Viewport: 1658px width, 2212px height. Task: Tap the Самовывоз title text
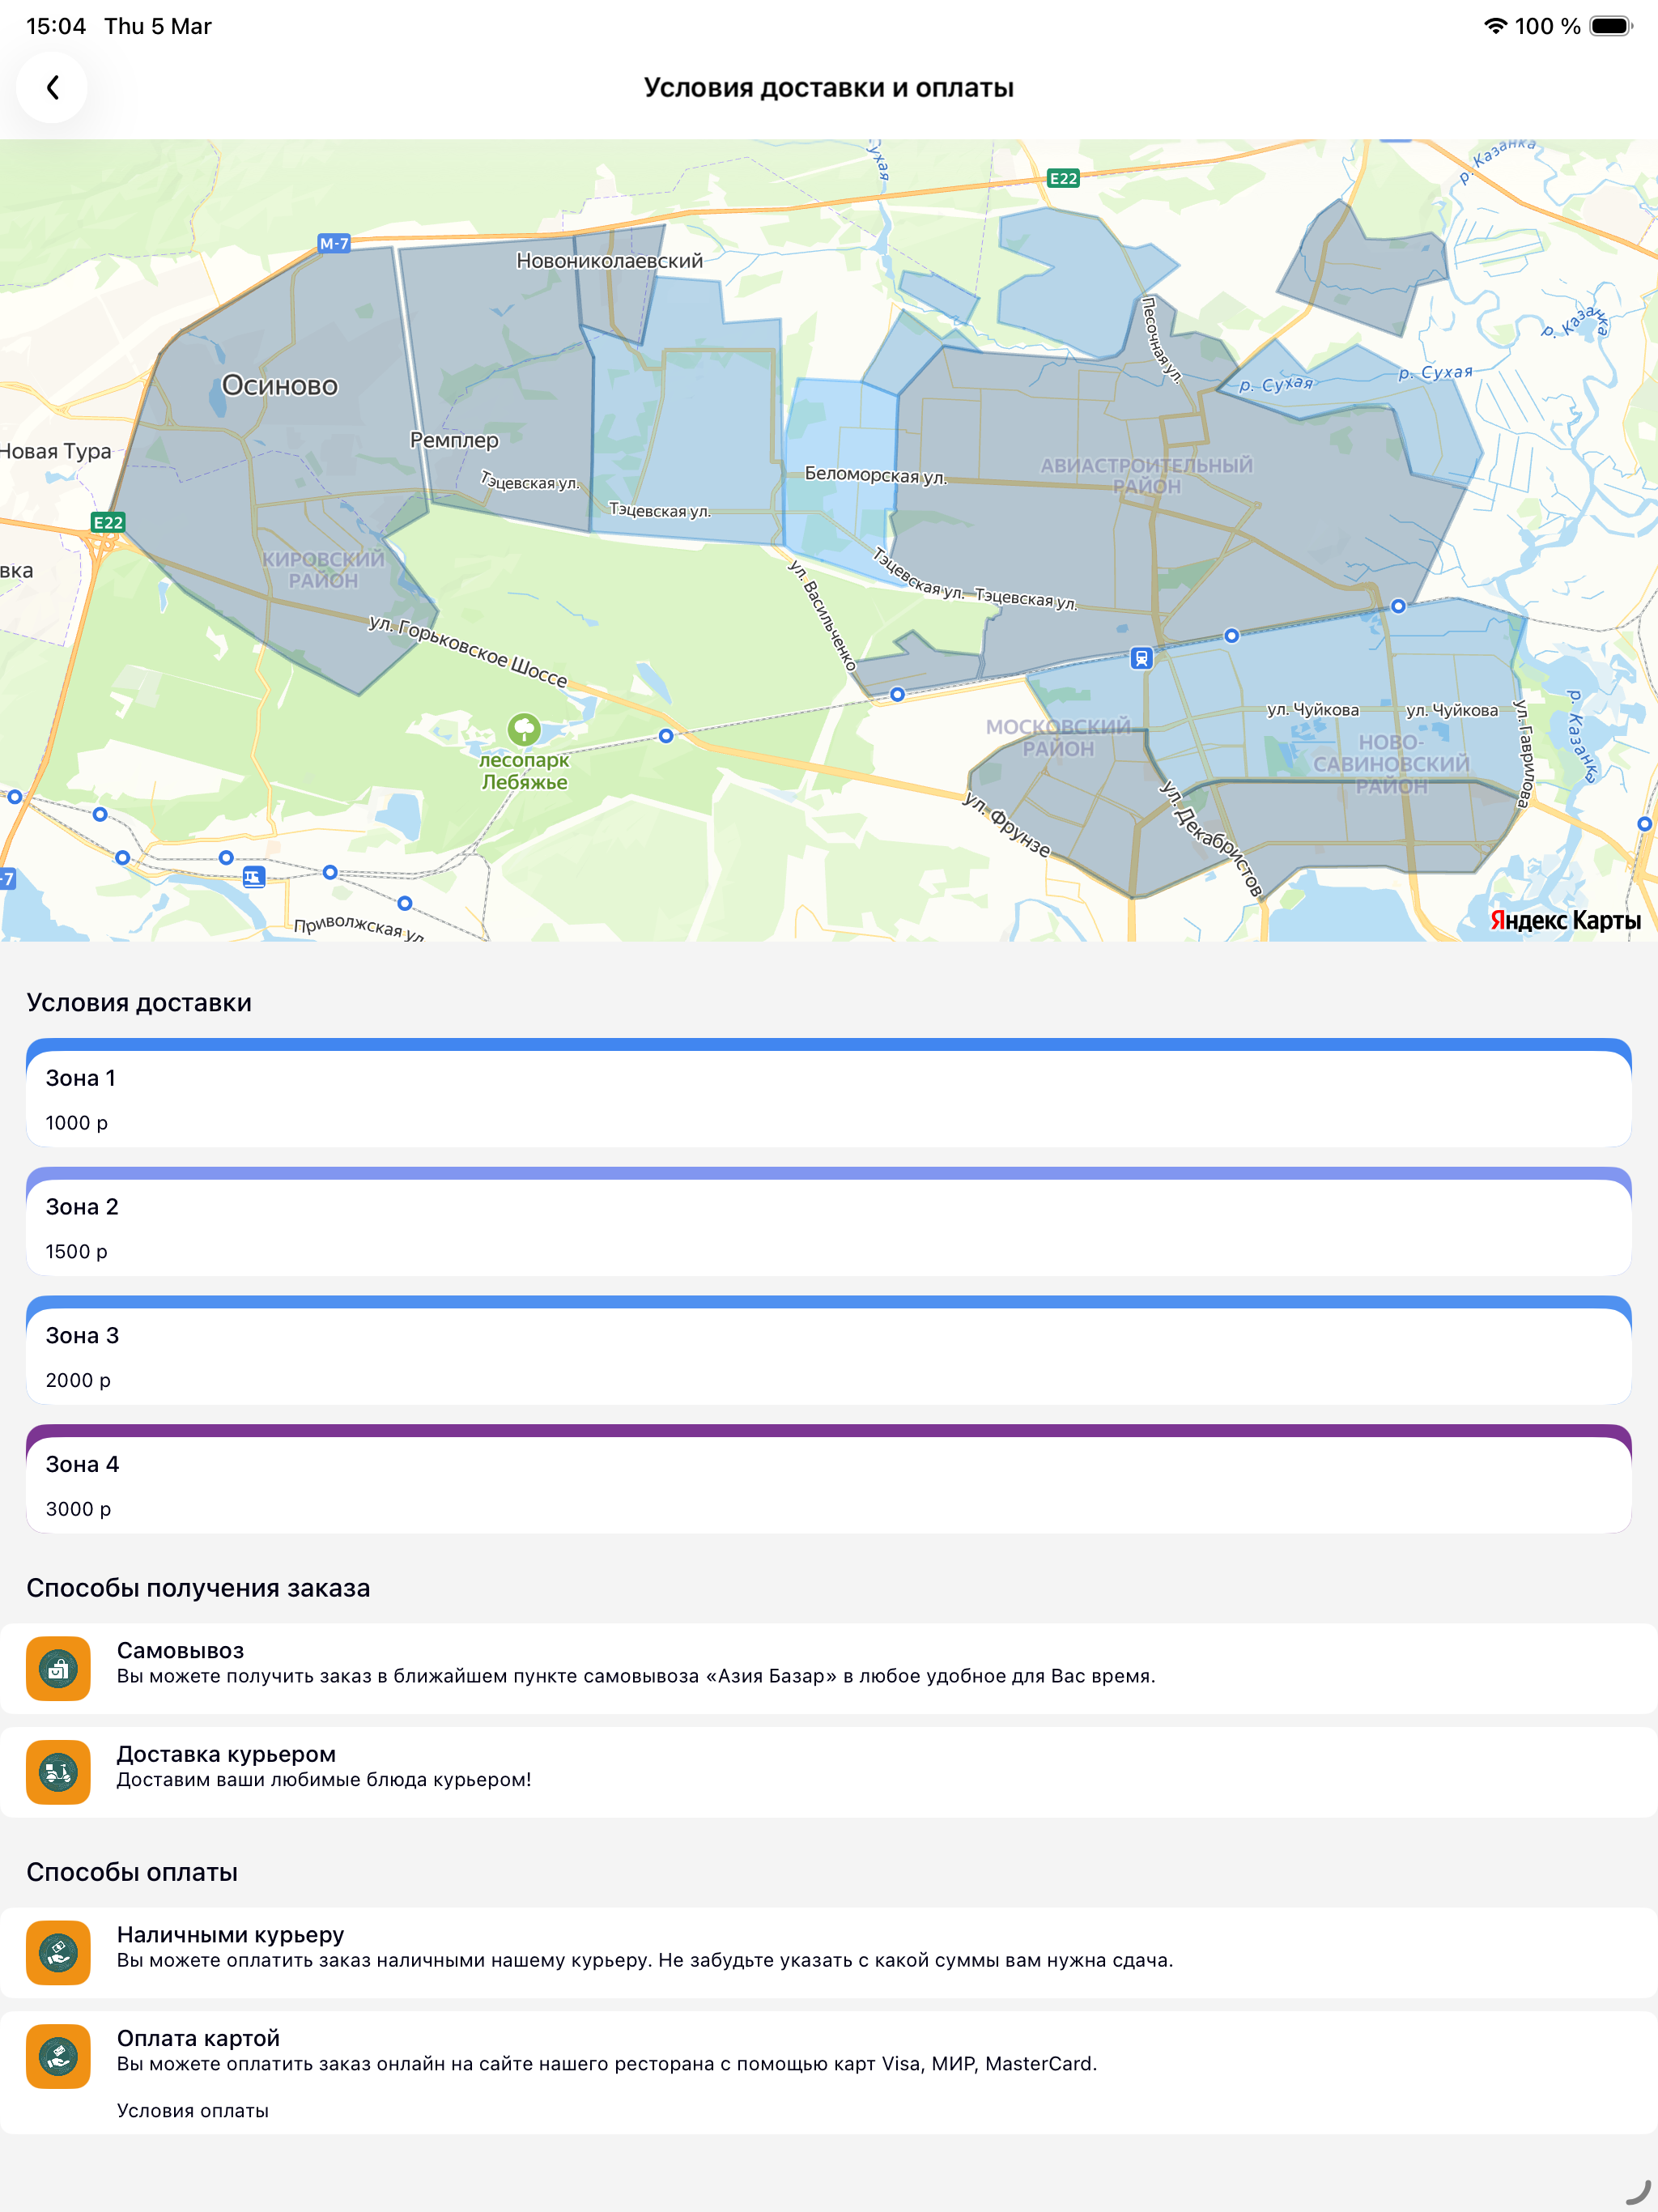180,1650
